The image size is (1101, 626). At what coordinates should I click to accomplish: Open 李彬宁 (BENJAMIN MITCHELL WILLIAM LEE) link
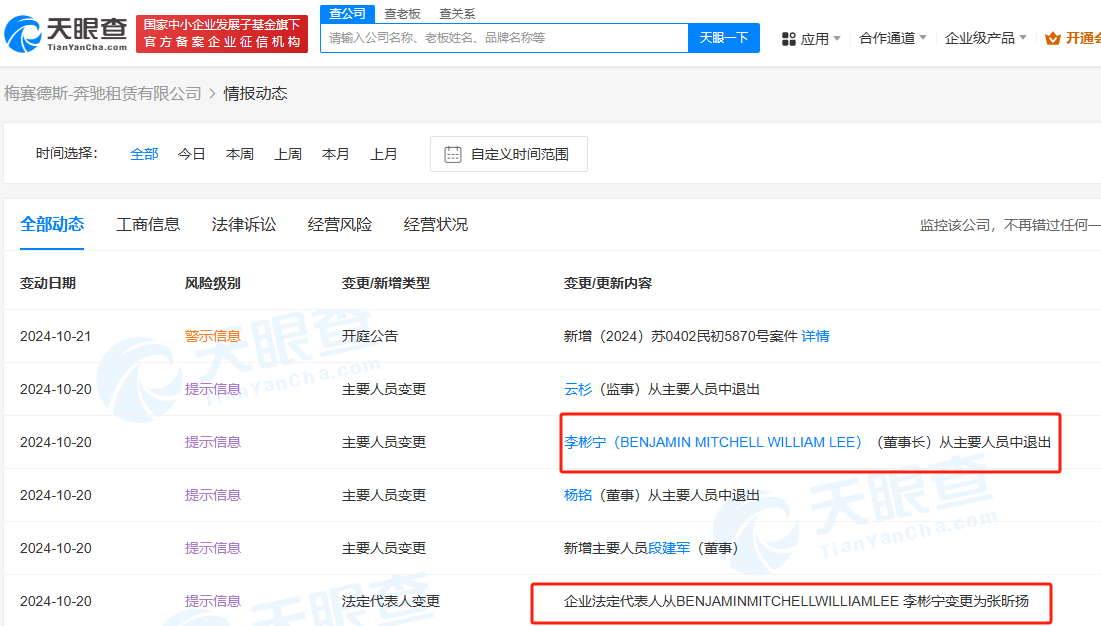[713, 442]
